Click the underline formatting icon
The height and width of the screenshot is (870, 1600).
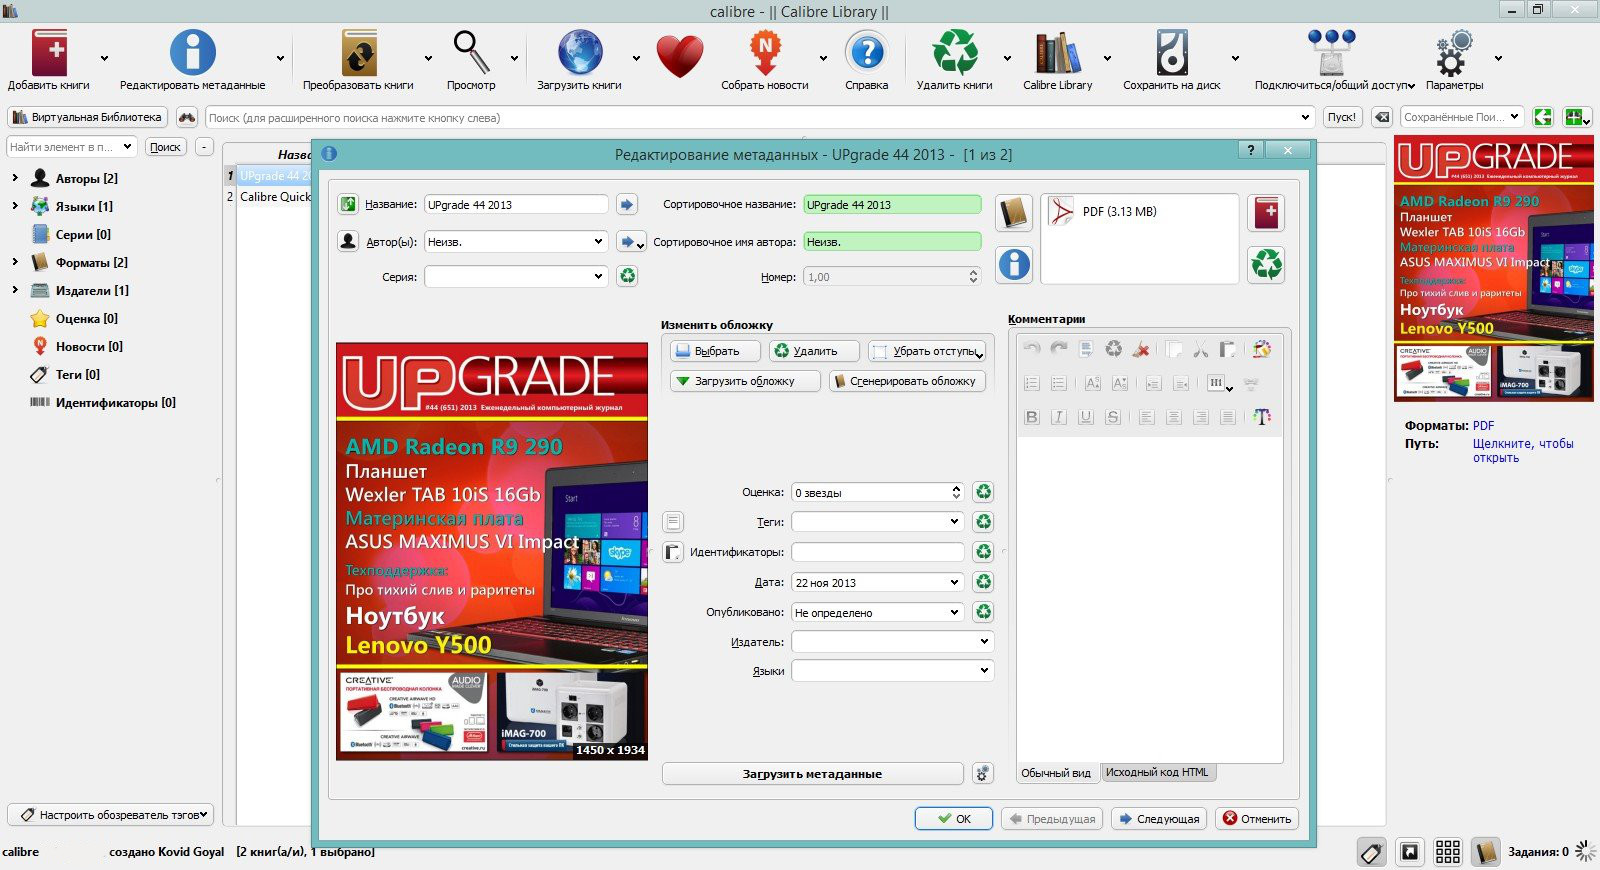coord(1086,417)
